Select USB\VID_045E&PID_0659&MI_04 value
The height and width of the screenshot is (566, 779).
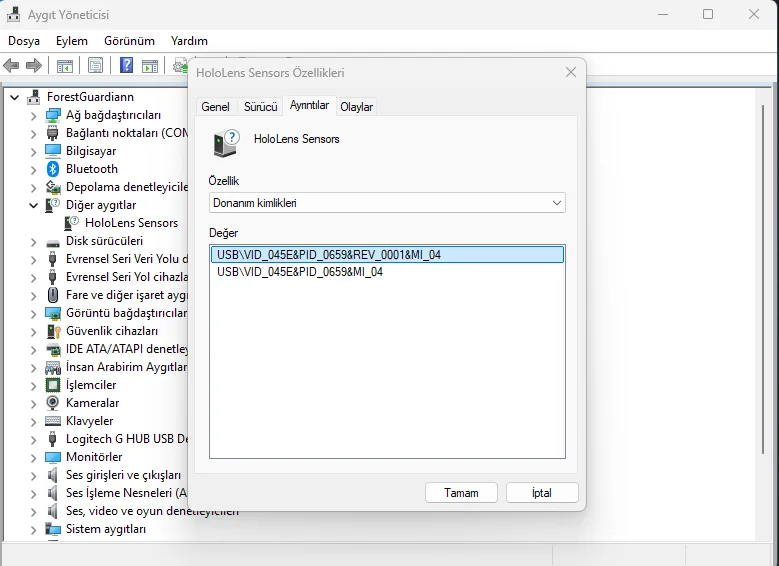click(x=300, y=272)
